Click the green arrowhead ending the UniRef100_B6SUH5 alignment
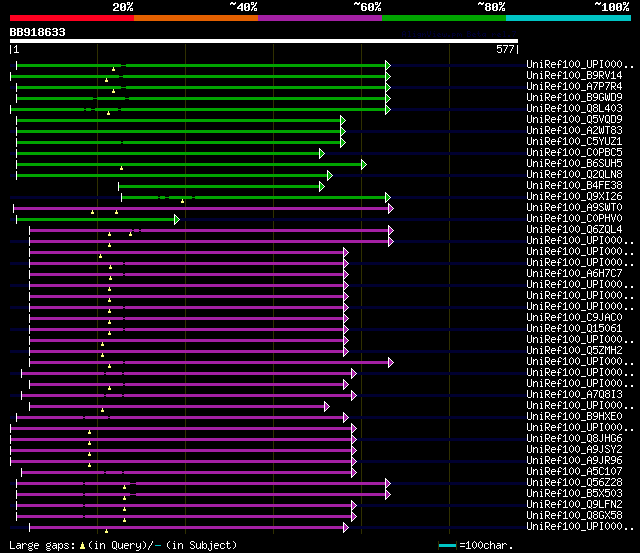This screenshot has height=553, width=640. coord(364,164)
